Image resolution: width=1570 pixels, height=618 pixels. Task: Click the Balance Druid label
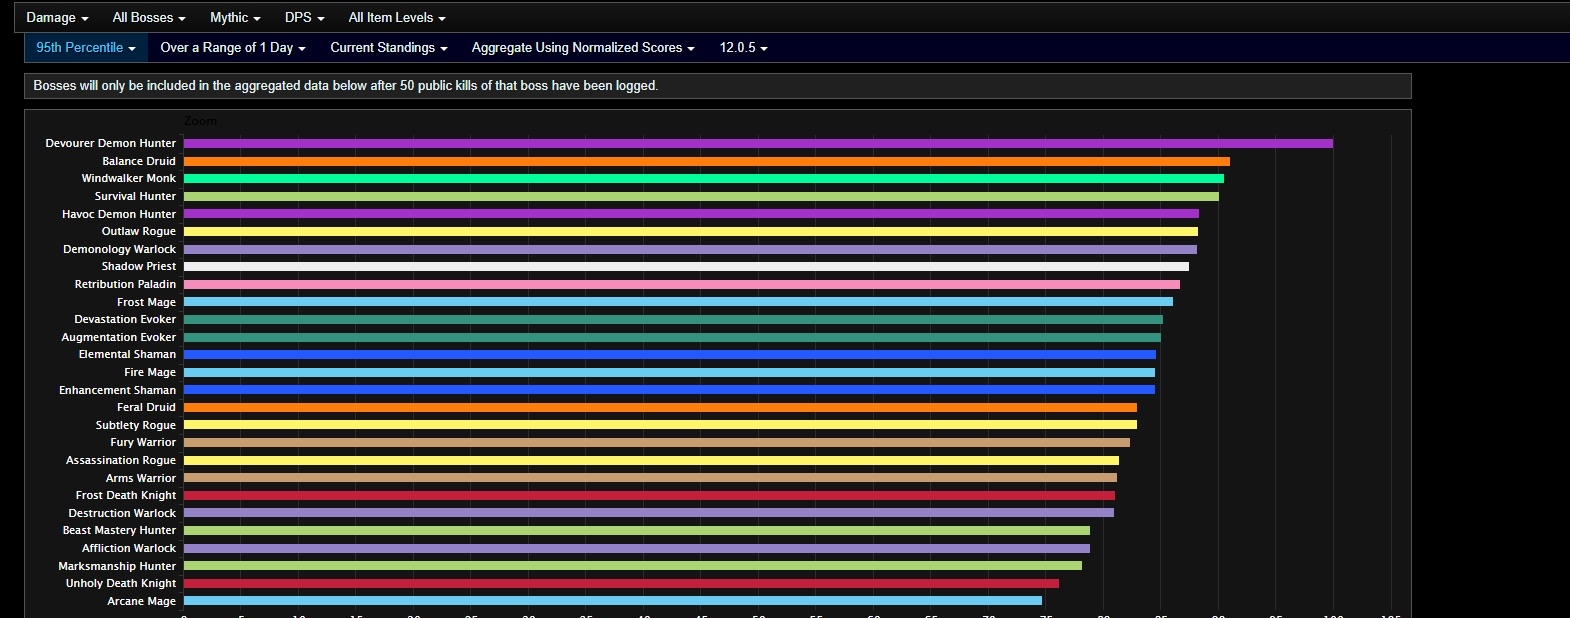click(x=139, y=161)
